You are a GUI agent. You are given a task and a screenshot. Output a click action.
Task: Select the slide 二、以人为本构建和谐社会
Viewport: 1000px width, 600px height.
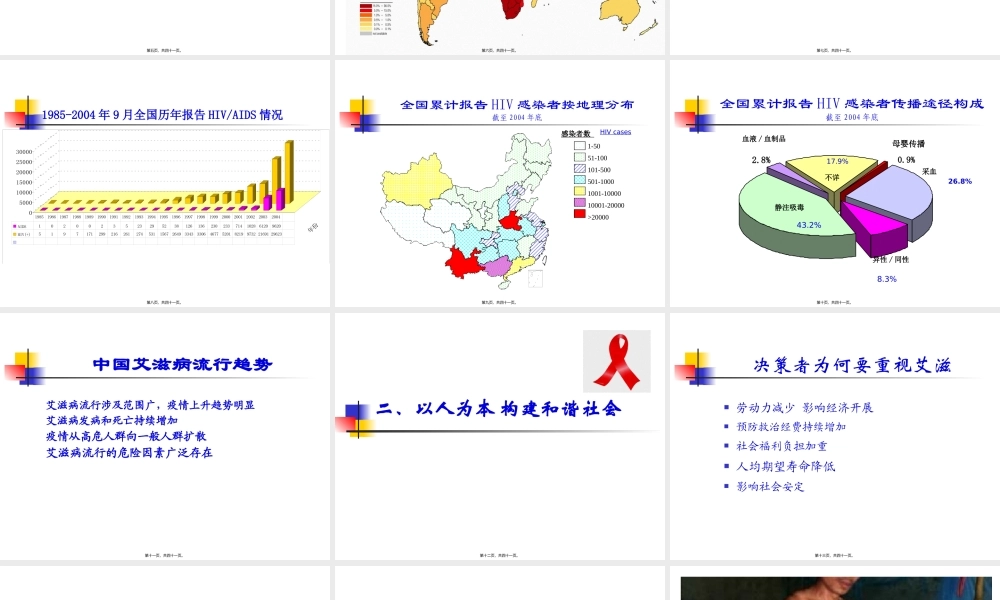coord(500,408)
